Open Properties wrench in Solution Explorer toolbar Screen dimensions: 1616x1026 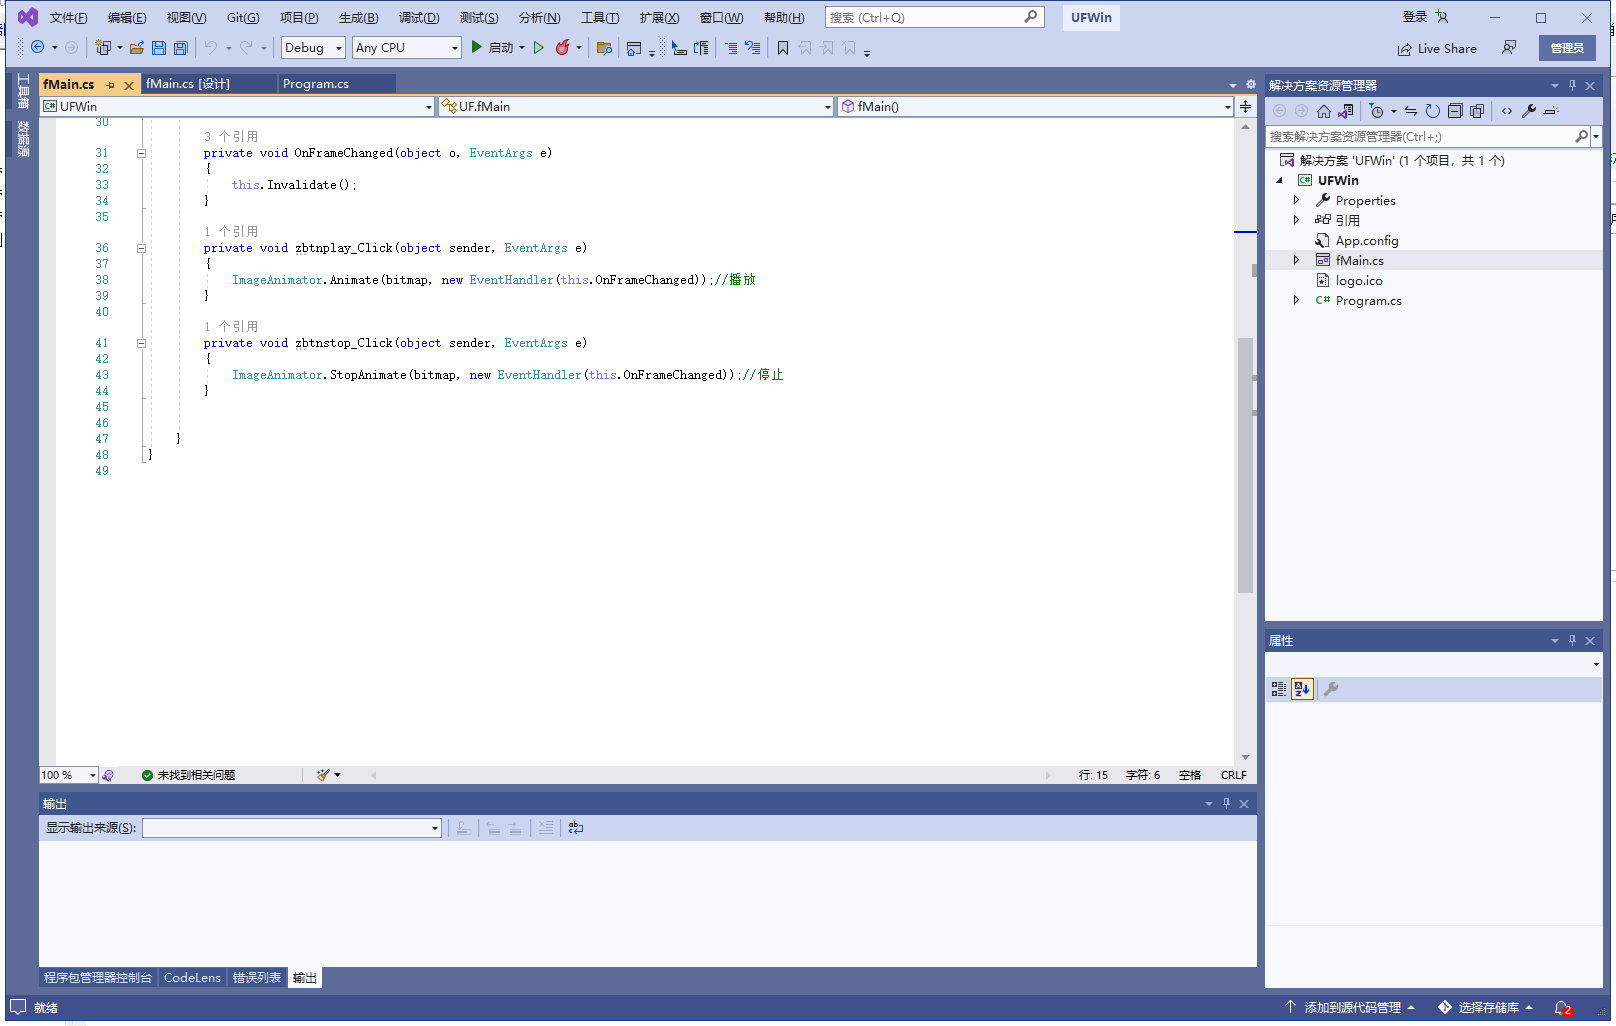coord(1529,111)
